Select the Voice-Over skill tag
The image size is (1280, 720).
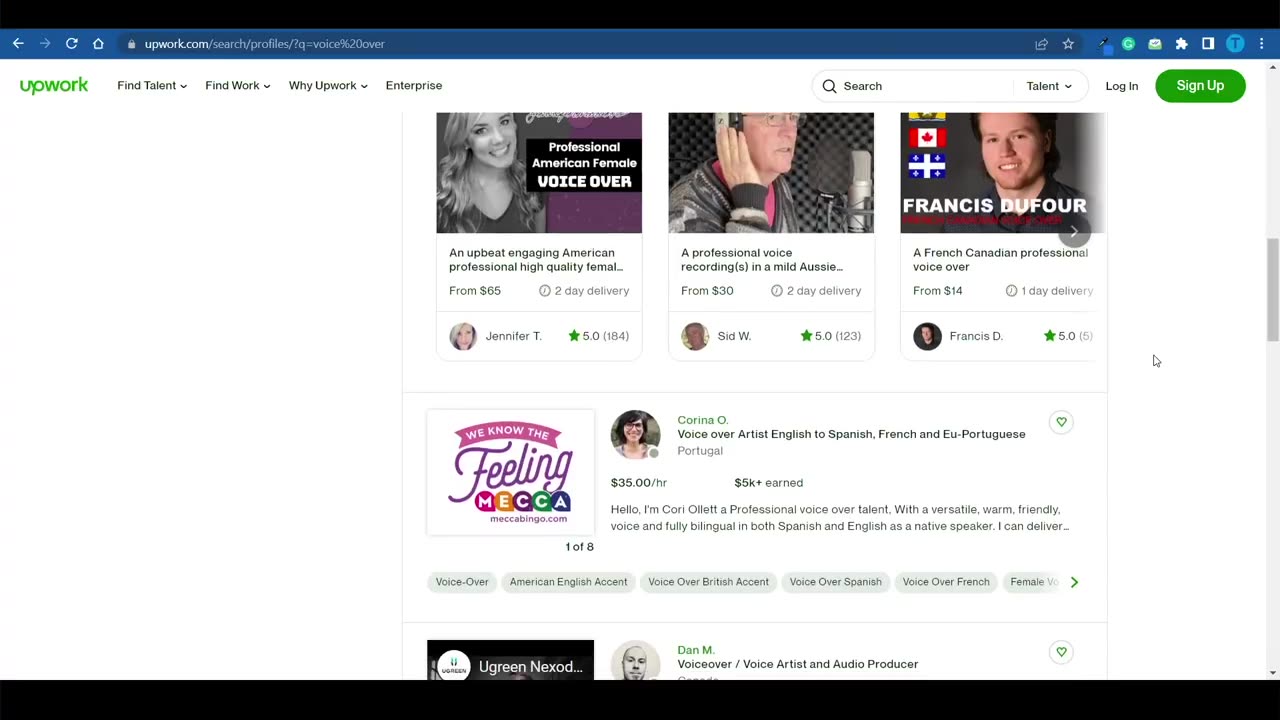[462, 582]
